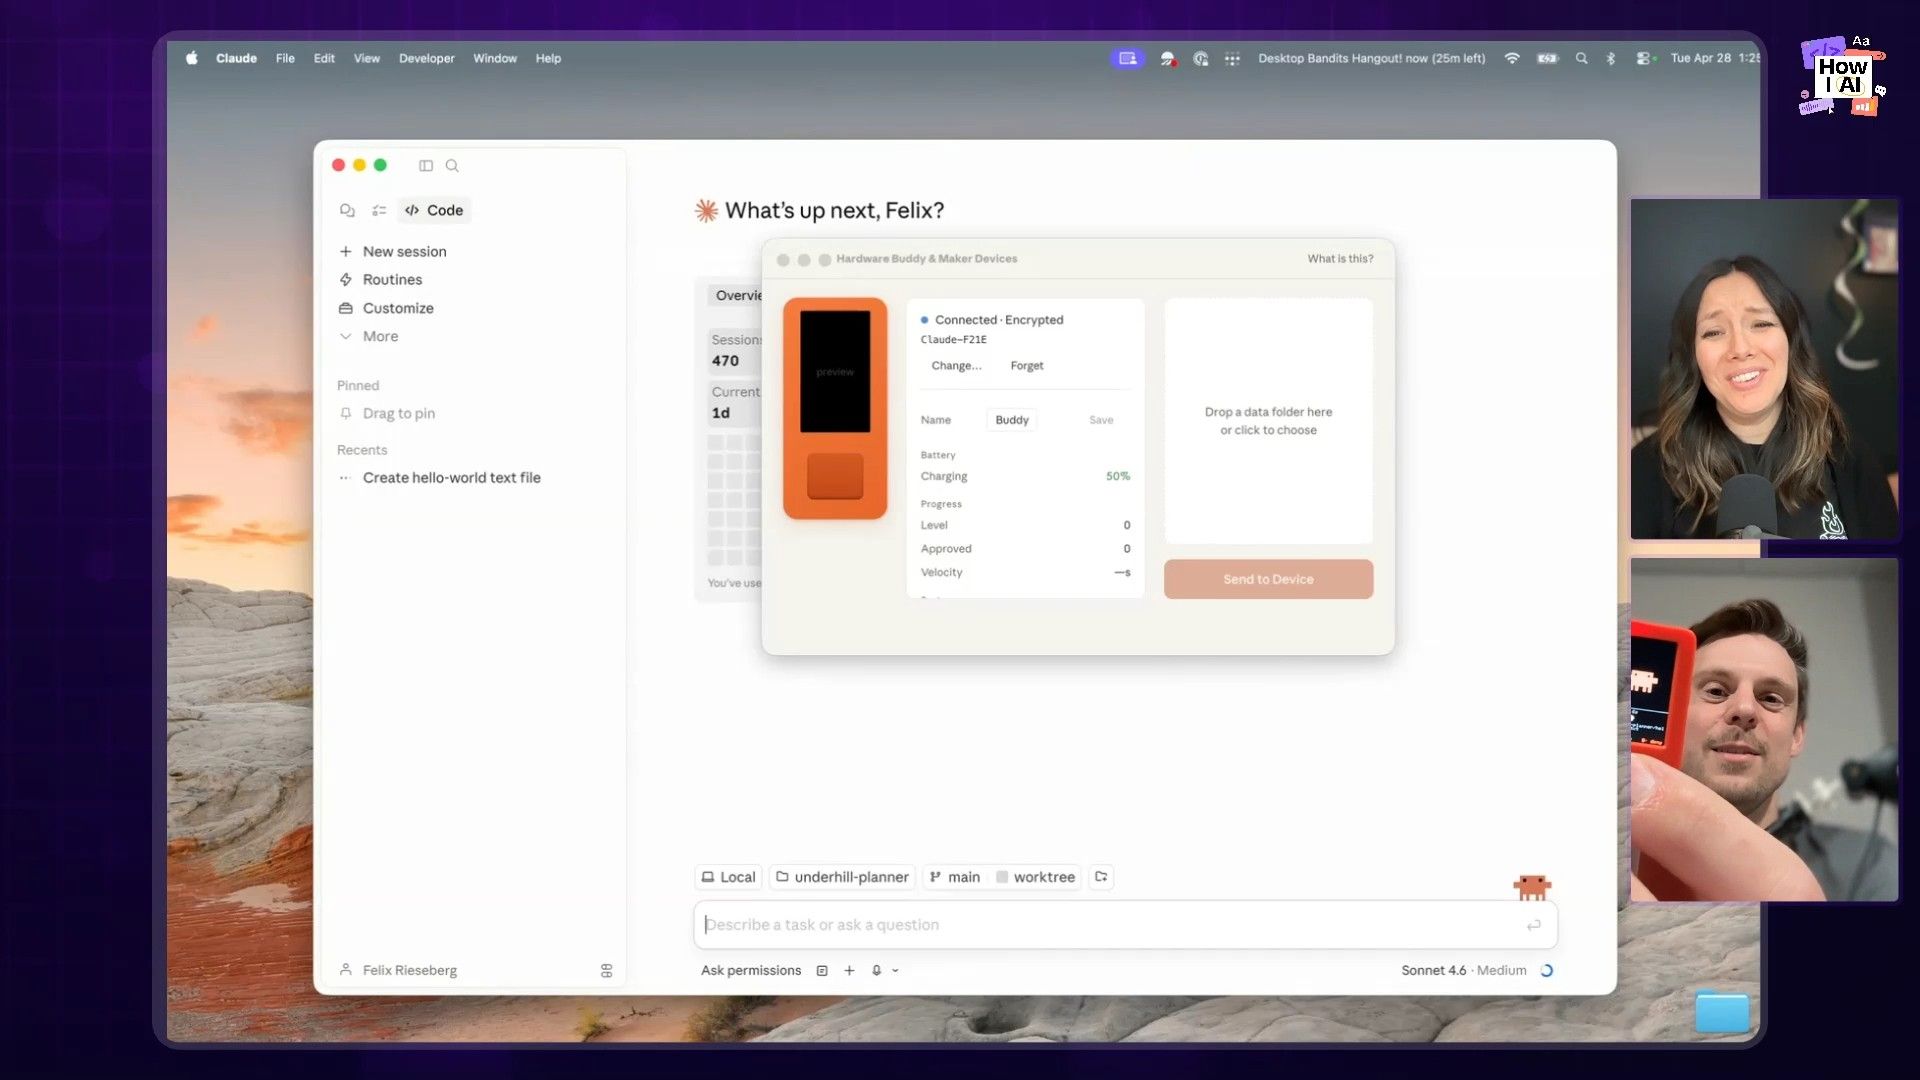This screenshot has width=1920, height=1080.
Task: Click the Tue Apr 28 date in menu bar
Action: (x=1700, y=58)
